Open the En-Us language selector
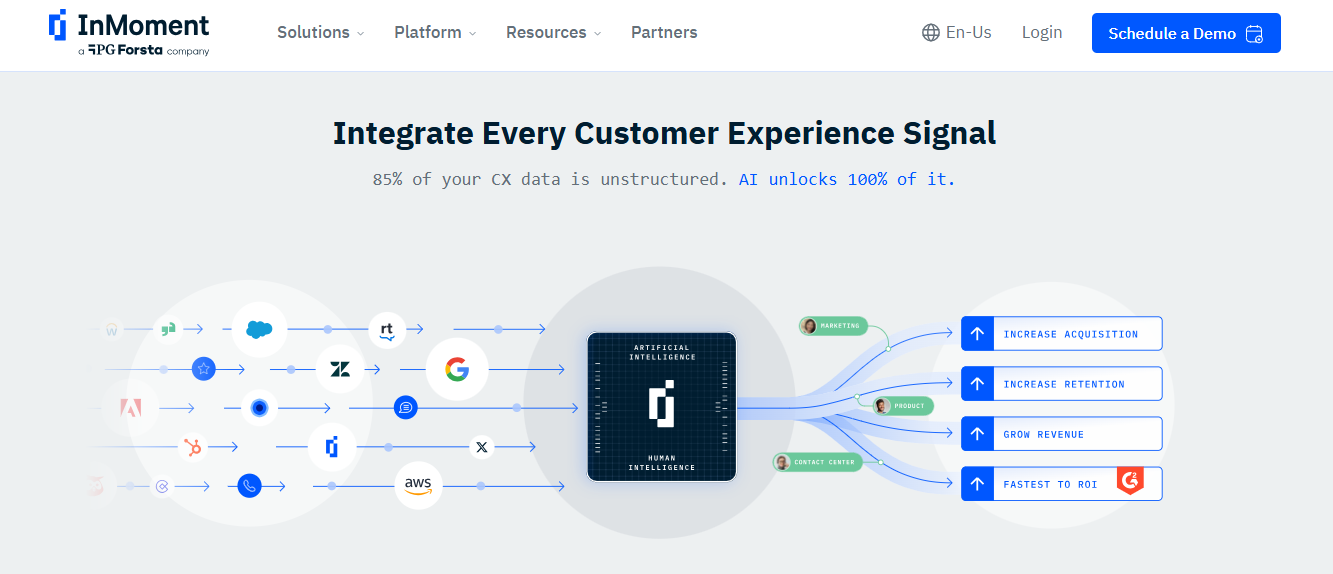 (x=957, y=33)
